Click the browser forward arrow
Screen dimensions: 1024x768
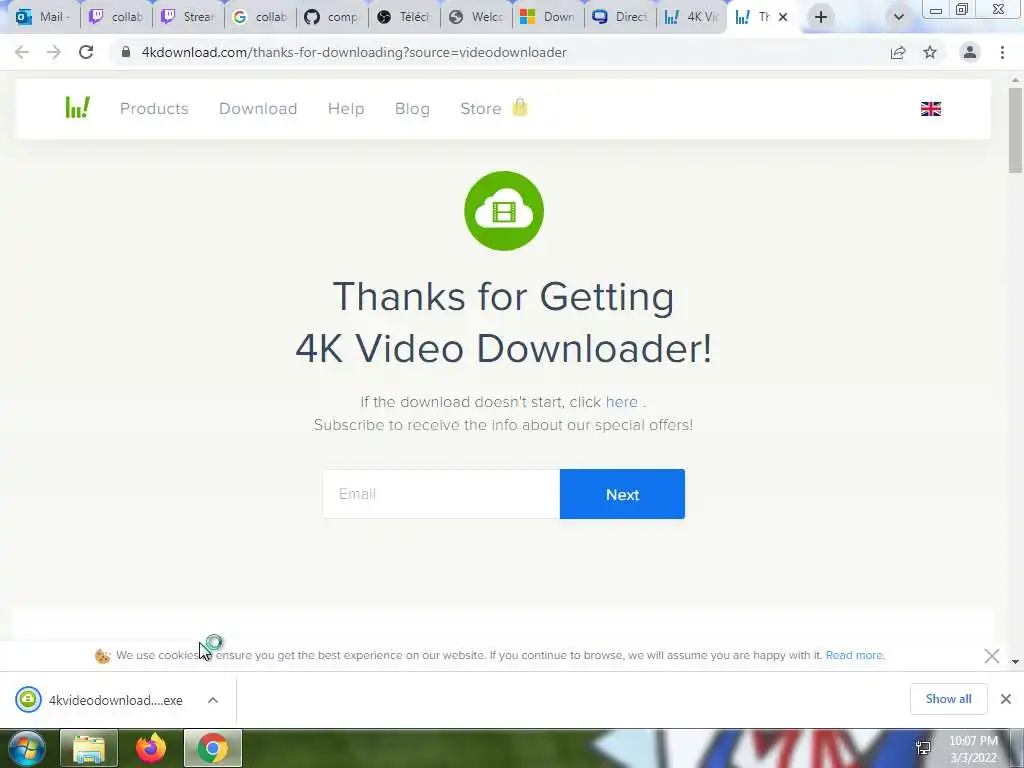coord(54,52)
